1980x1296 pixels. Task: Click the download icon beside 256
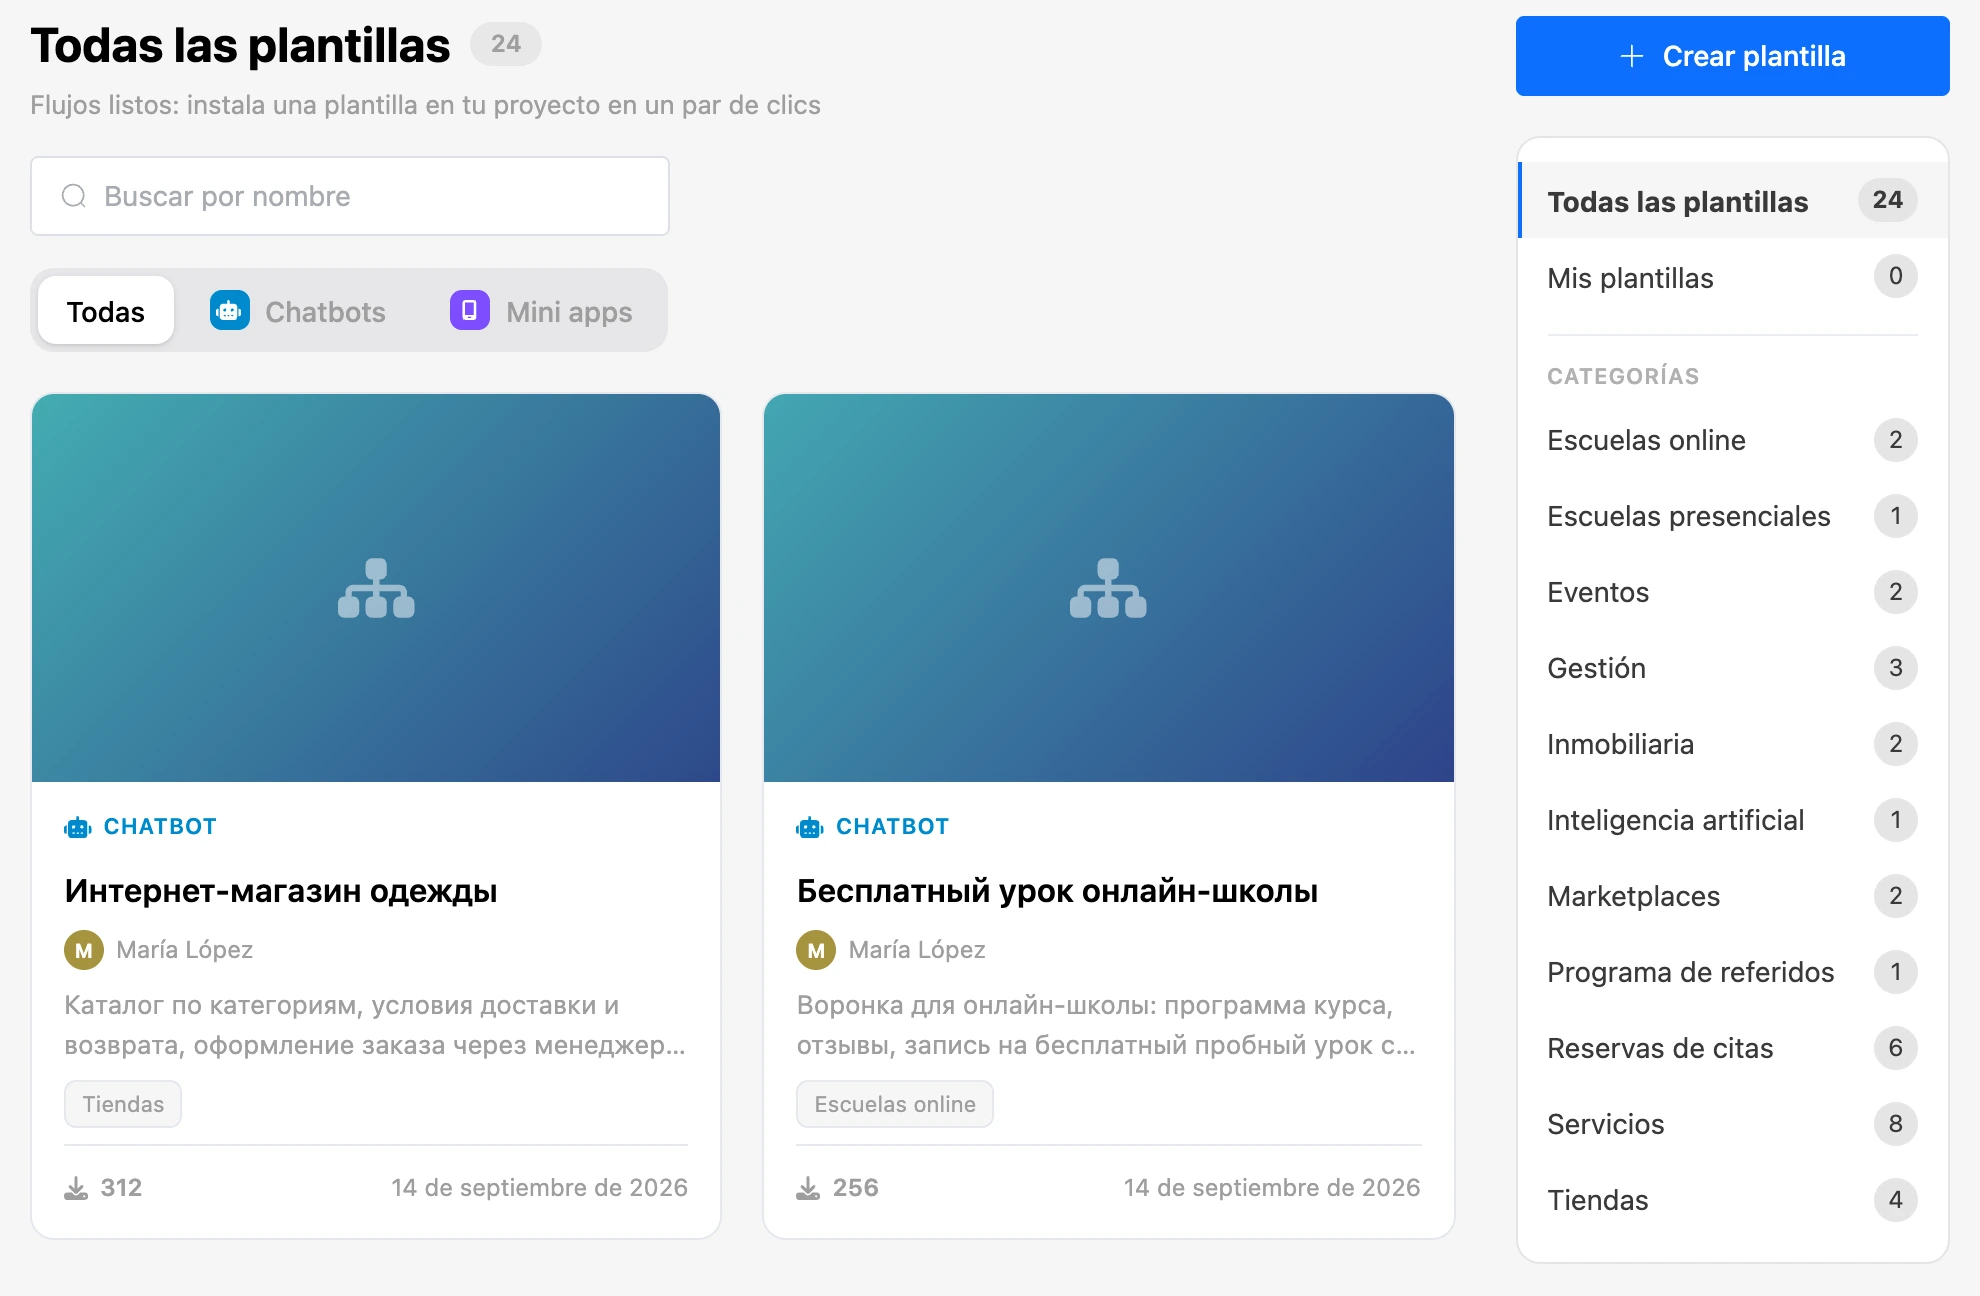tap(808, 1188)
